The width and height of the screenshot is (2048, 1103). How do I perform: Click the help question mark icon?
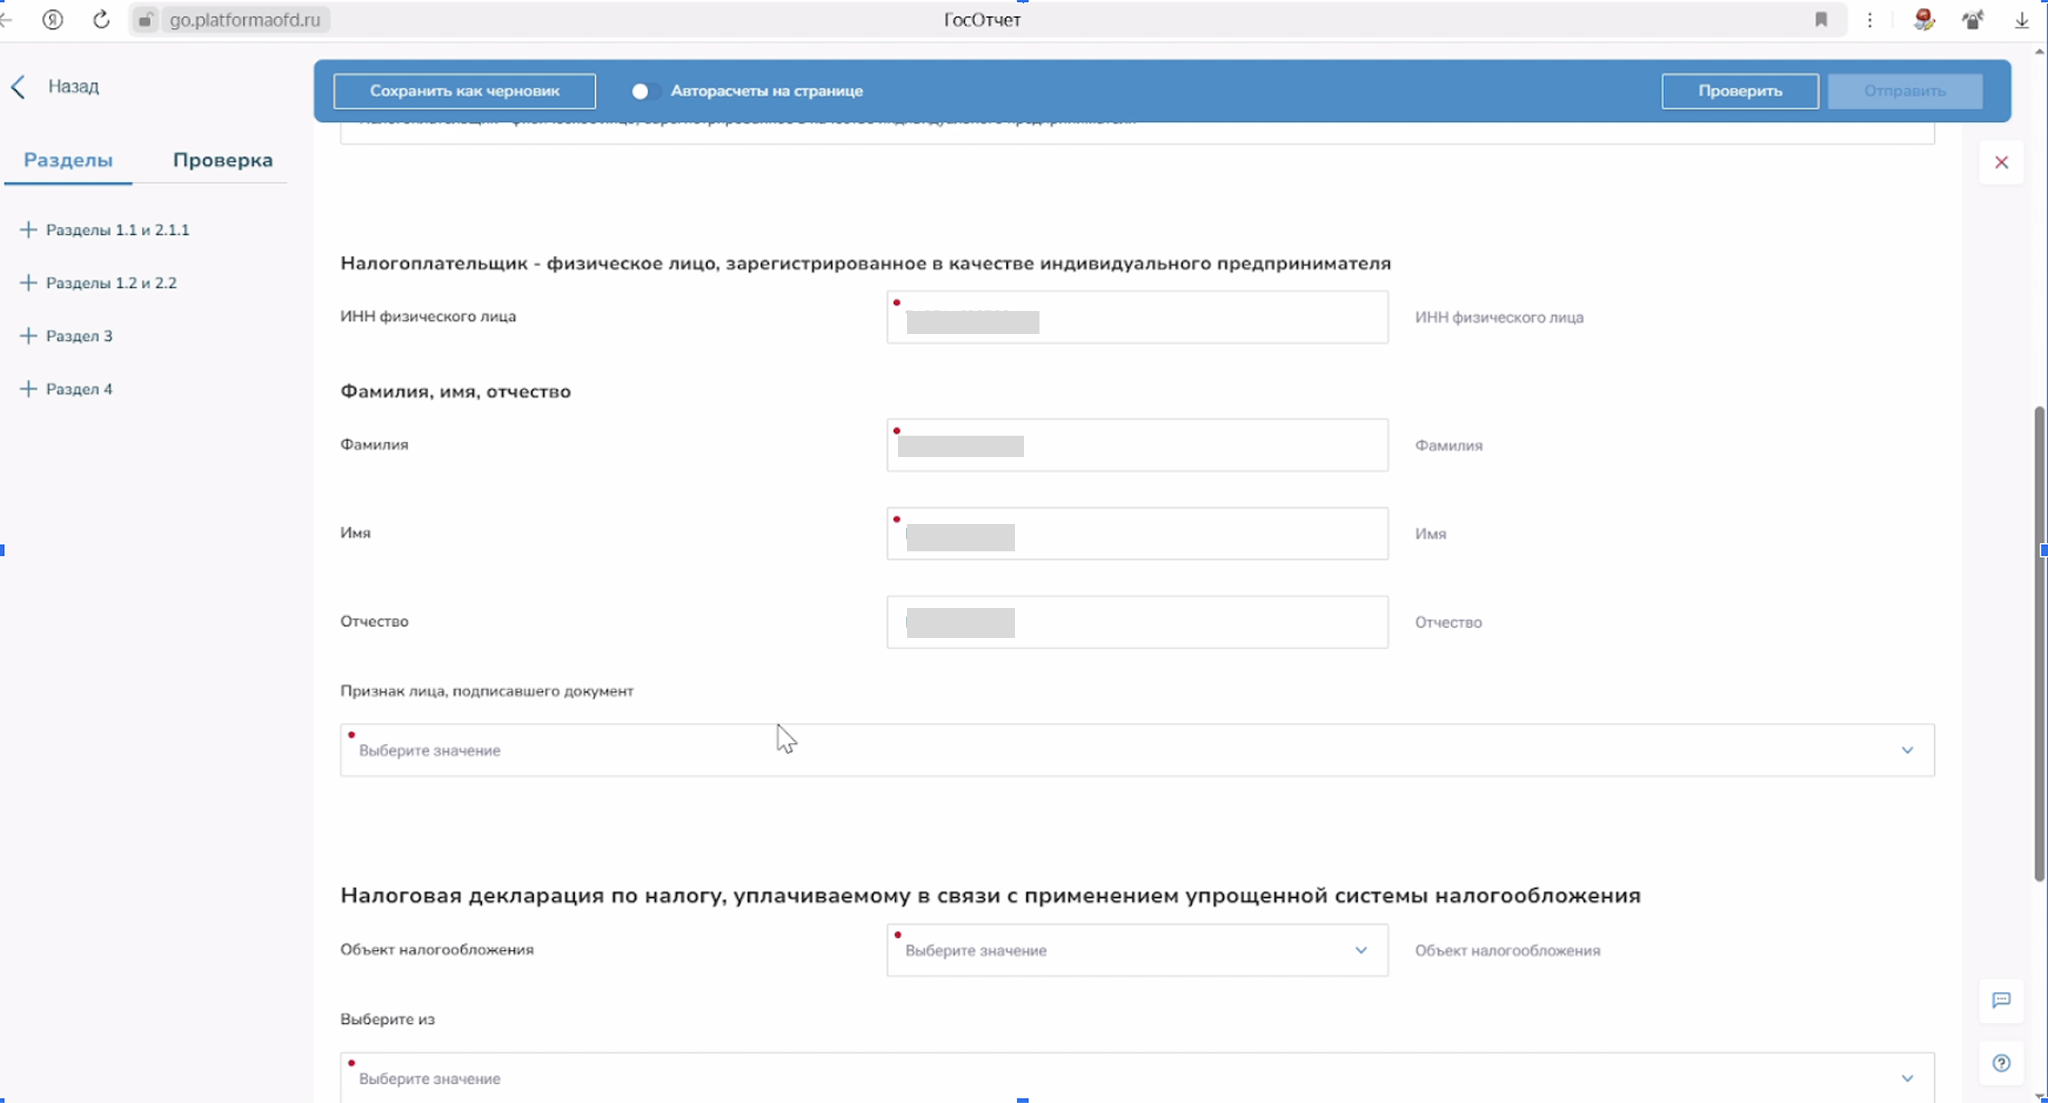[x=2001, y=1063]
